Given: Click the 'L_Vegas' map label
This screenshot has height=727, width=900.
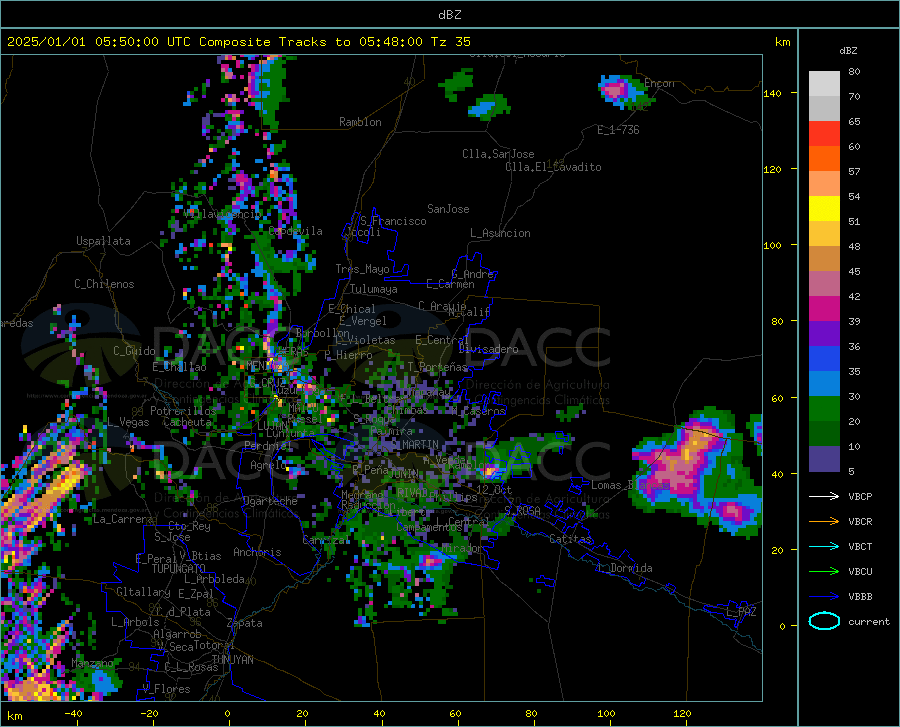Looking at the screenshot, I should (128, 422).
